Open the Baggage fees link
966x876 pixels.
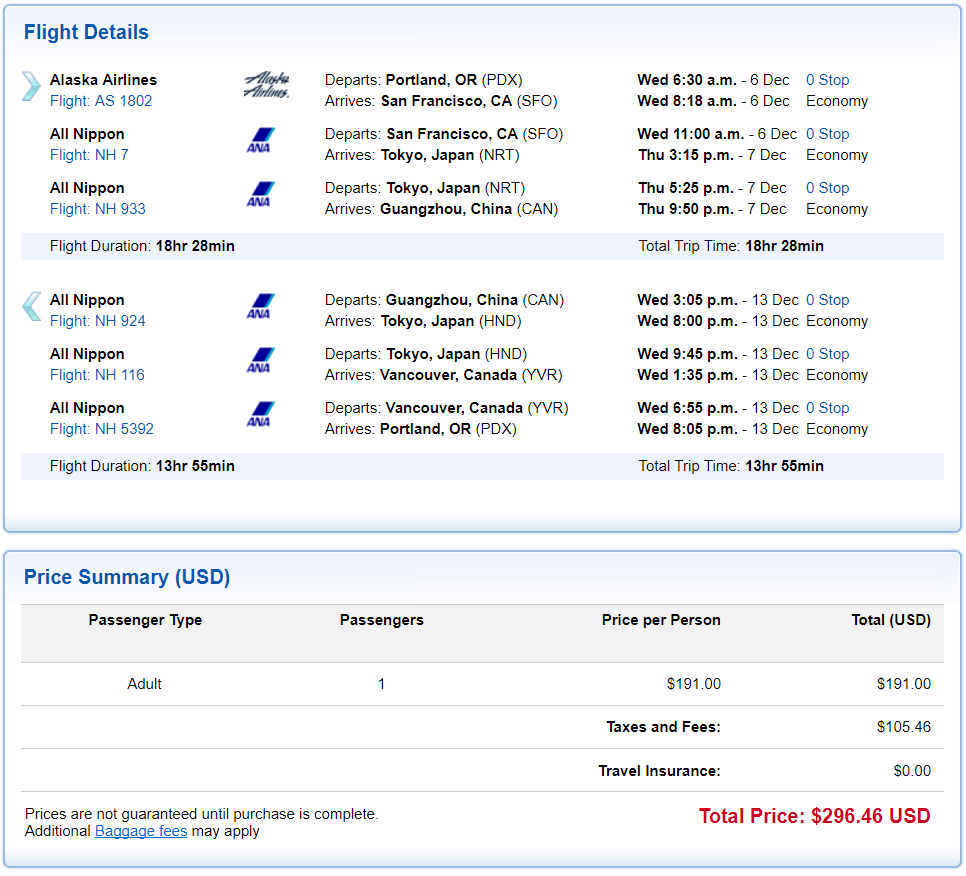pyautogui.click(x=141, y=831)
